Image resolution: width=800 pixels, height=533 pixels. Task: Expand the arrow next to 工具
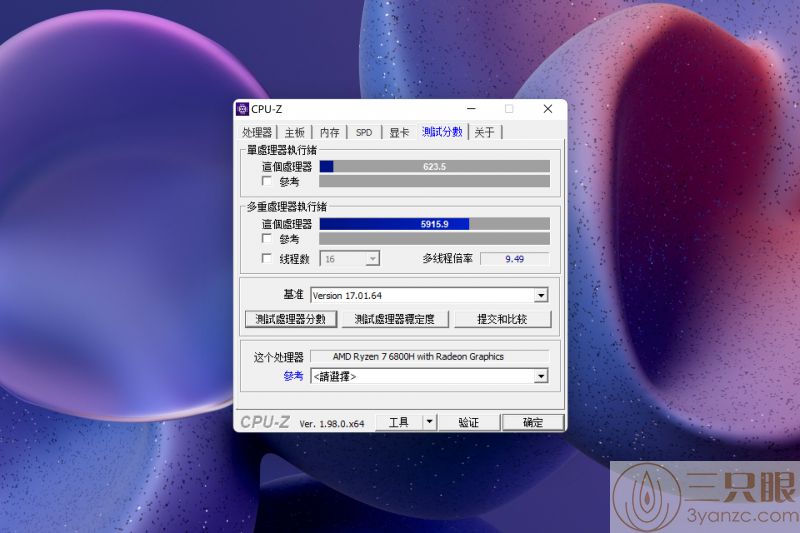pyautogui.click(x=430, y=422)
